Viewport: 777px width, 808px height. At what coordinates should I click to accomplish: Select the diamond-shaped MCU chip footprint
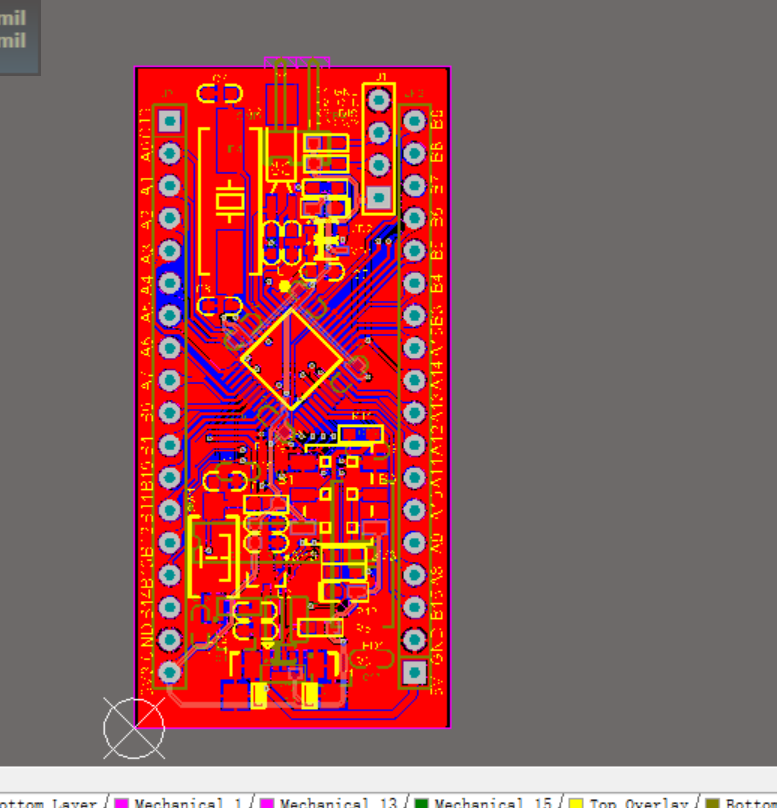pyautogui.click(x=291, y=359)
